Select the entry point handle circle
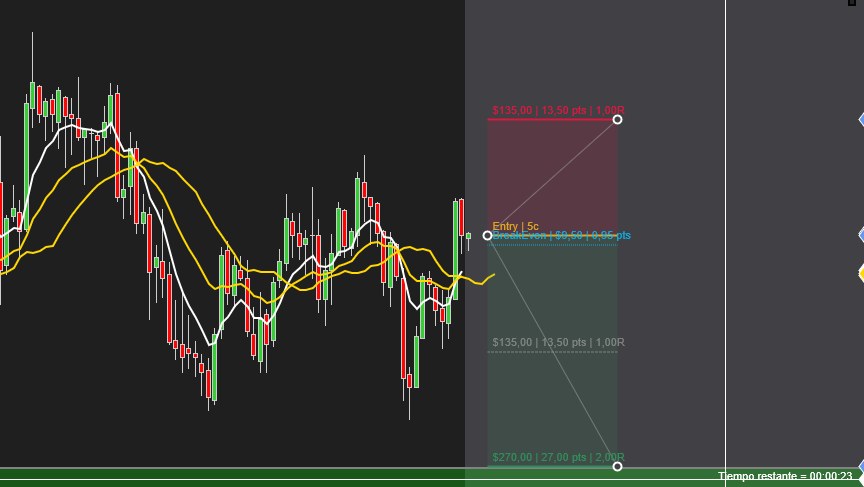 pos(487,236)
